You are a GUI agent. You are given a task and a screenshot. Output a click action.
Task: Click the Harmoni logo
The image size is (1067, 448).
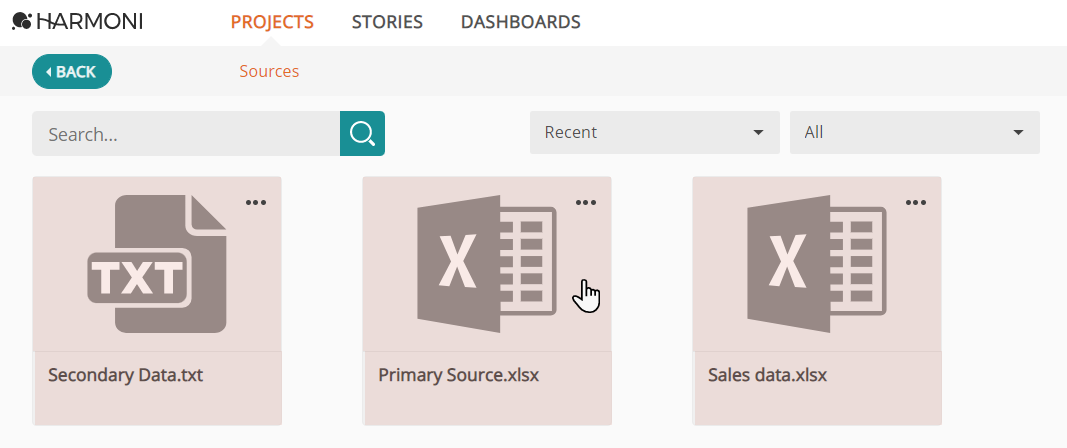pyautogui.click(x=77, y=22)
